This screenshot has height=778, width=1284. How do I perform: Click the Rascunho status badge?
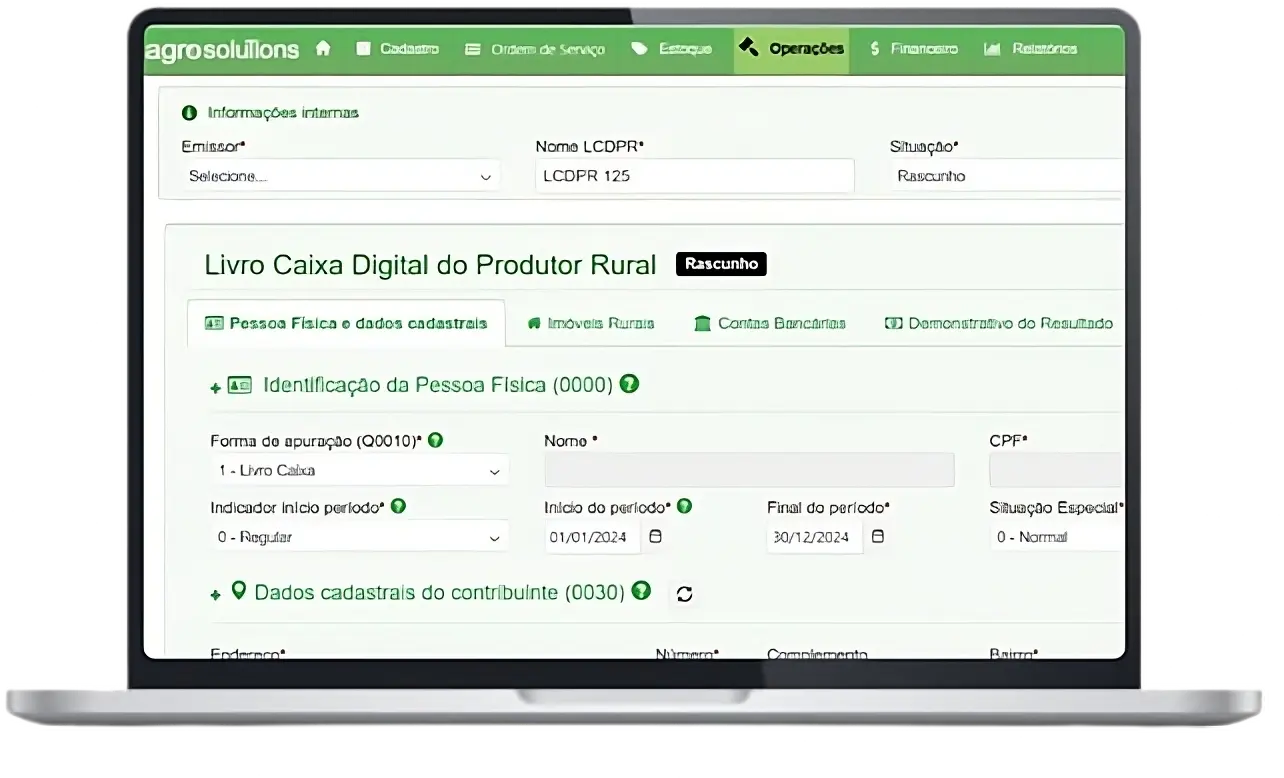[720, 264]
